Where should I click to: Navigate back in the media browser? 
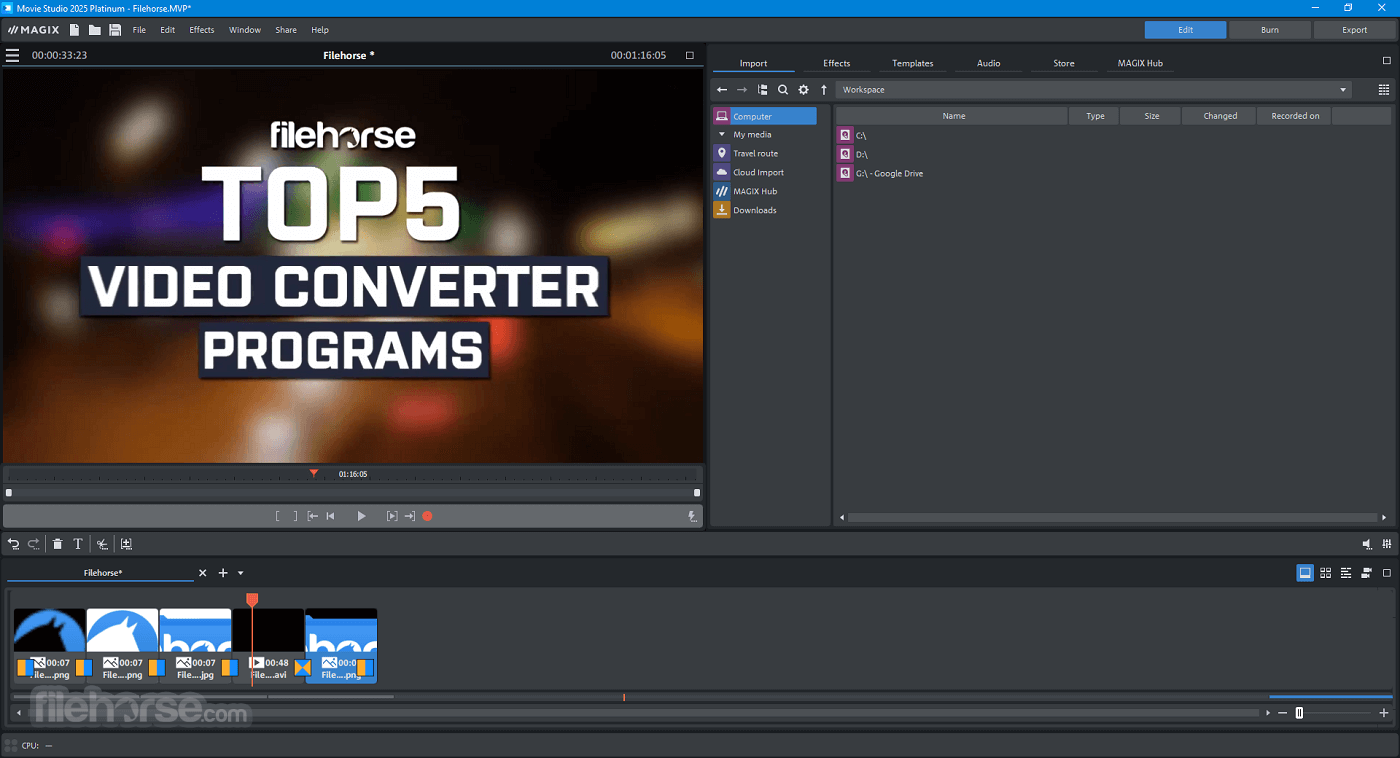722,90
